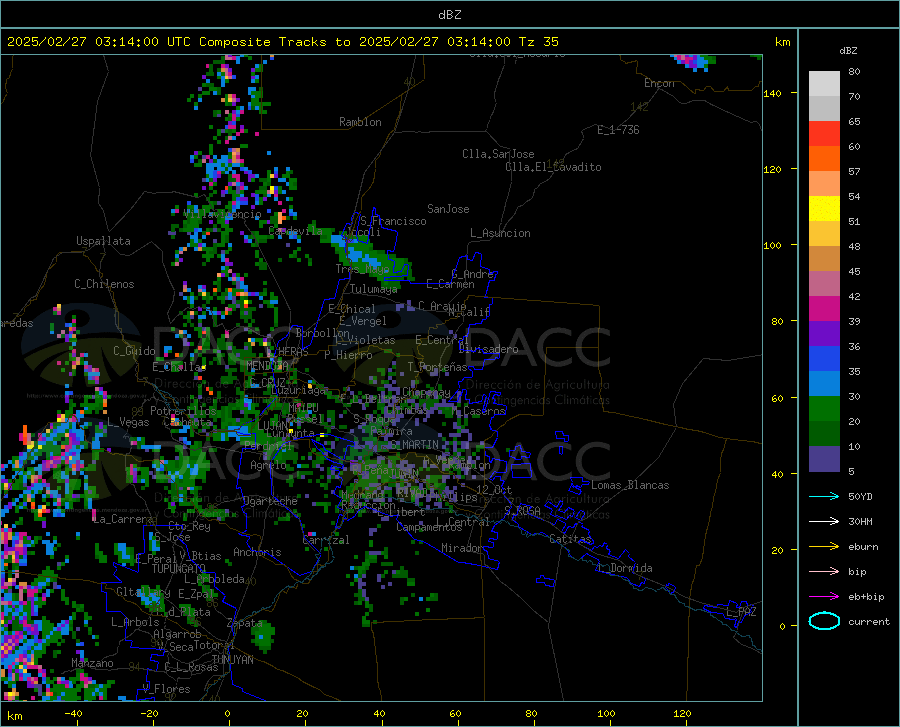900x727 pixels.
Task: Click the S_MARTIN city label
Action: pyautogui.click(x=414, y=445)
